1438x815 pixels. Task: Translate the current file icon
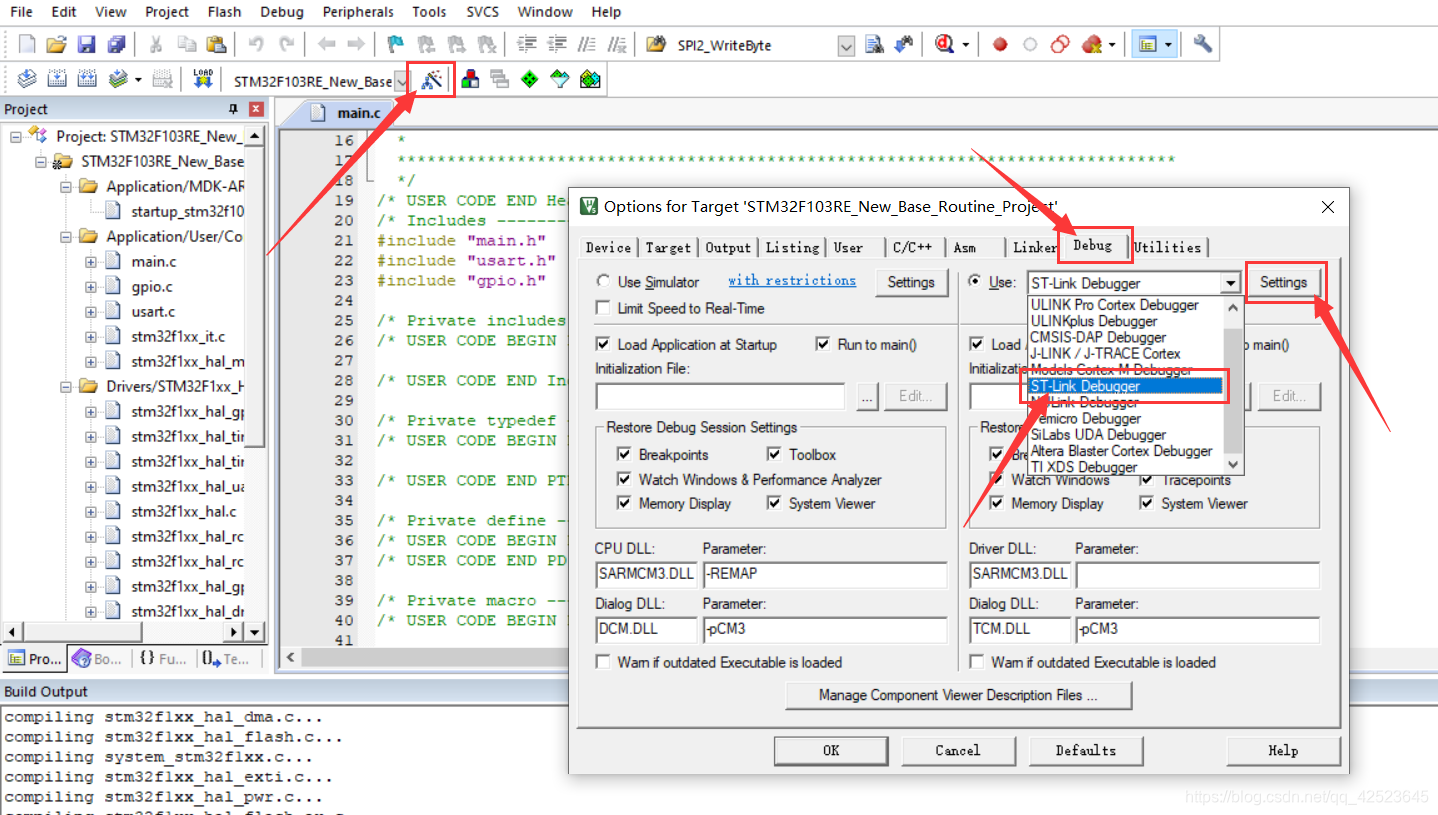(x=27, y=79)
